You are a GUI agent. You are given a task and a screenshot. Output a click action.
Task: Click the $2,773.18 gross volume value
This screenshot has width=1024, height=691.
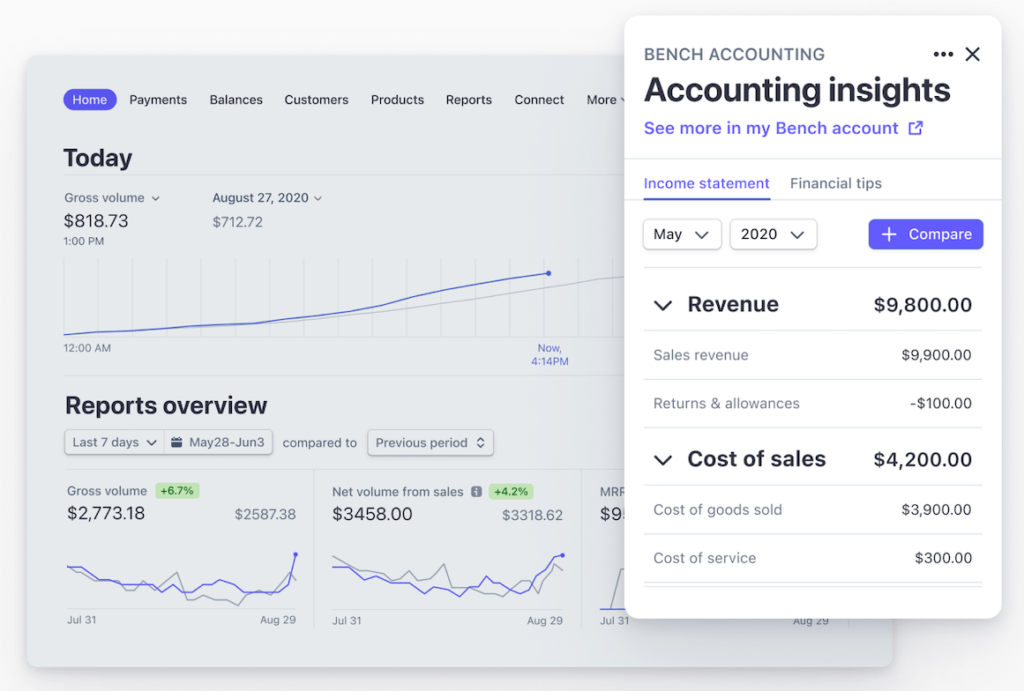coord(106,513)
